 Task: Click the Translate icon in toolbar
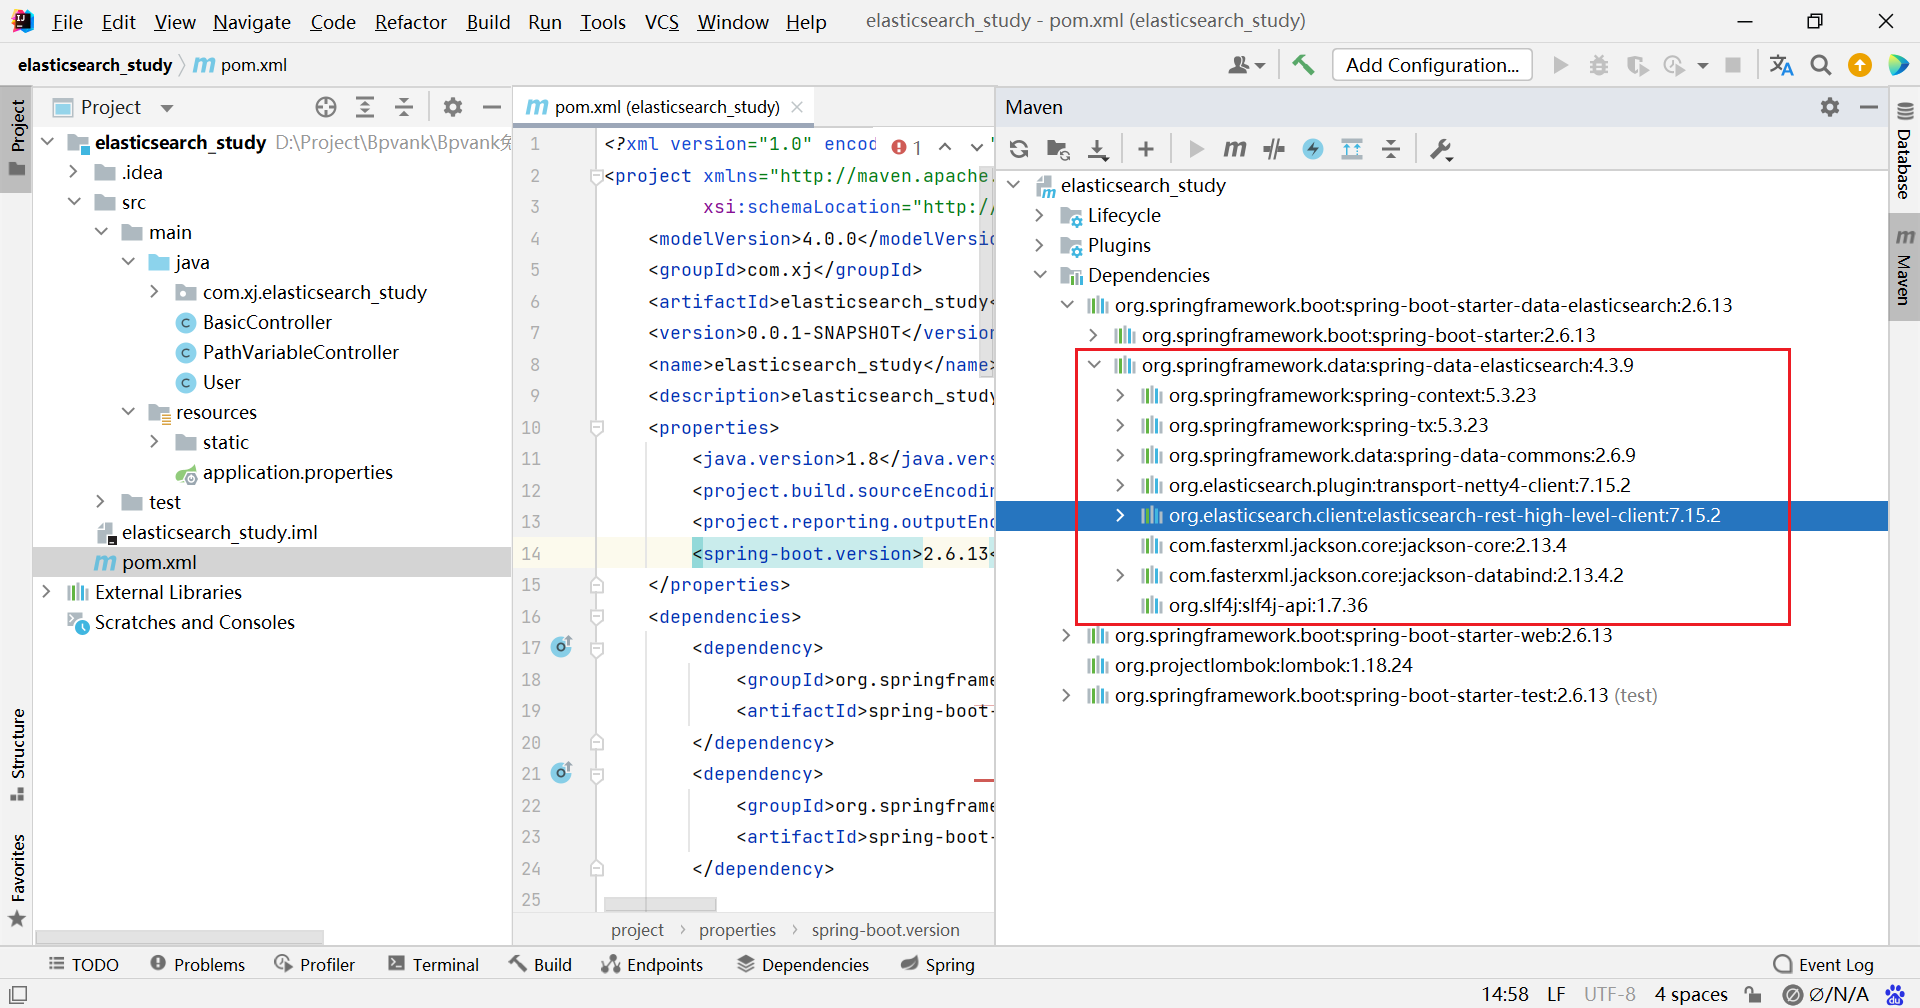[x=1781, y=65]
